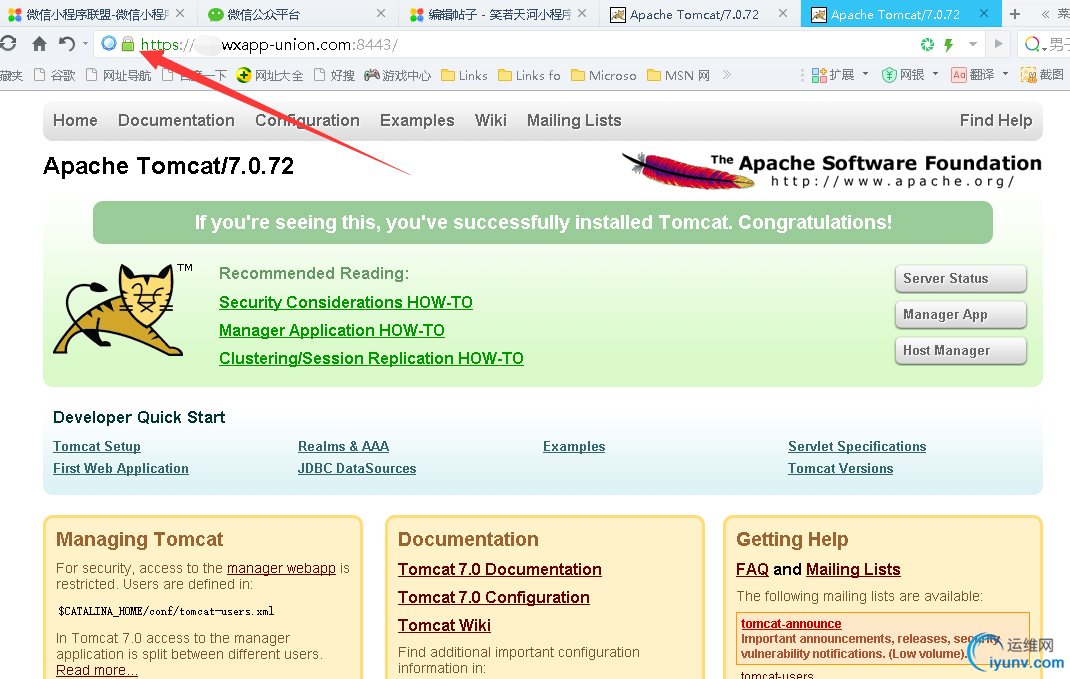Open the Servlet Specifications link

click(857, 446)
